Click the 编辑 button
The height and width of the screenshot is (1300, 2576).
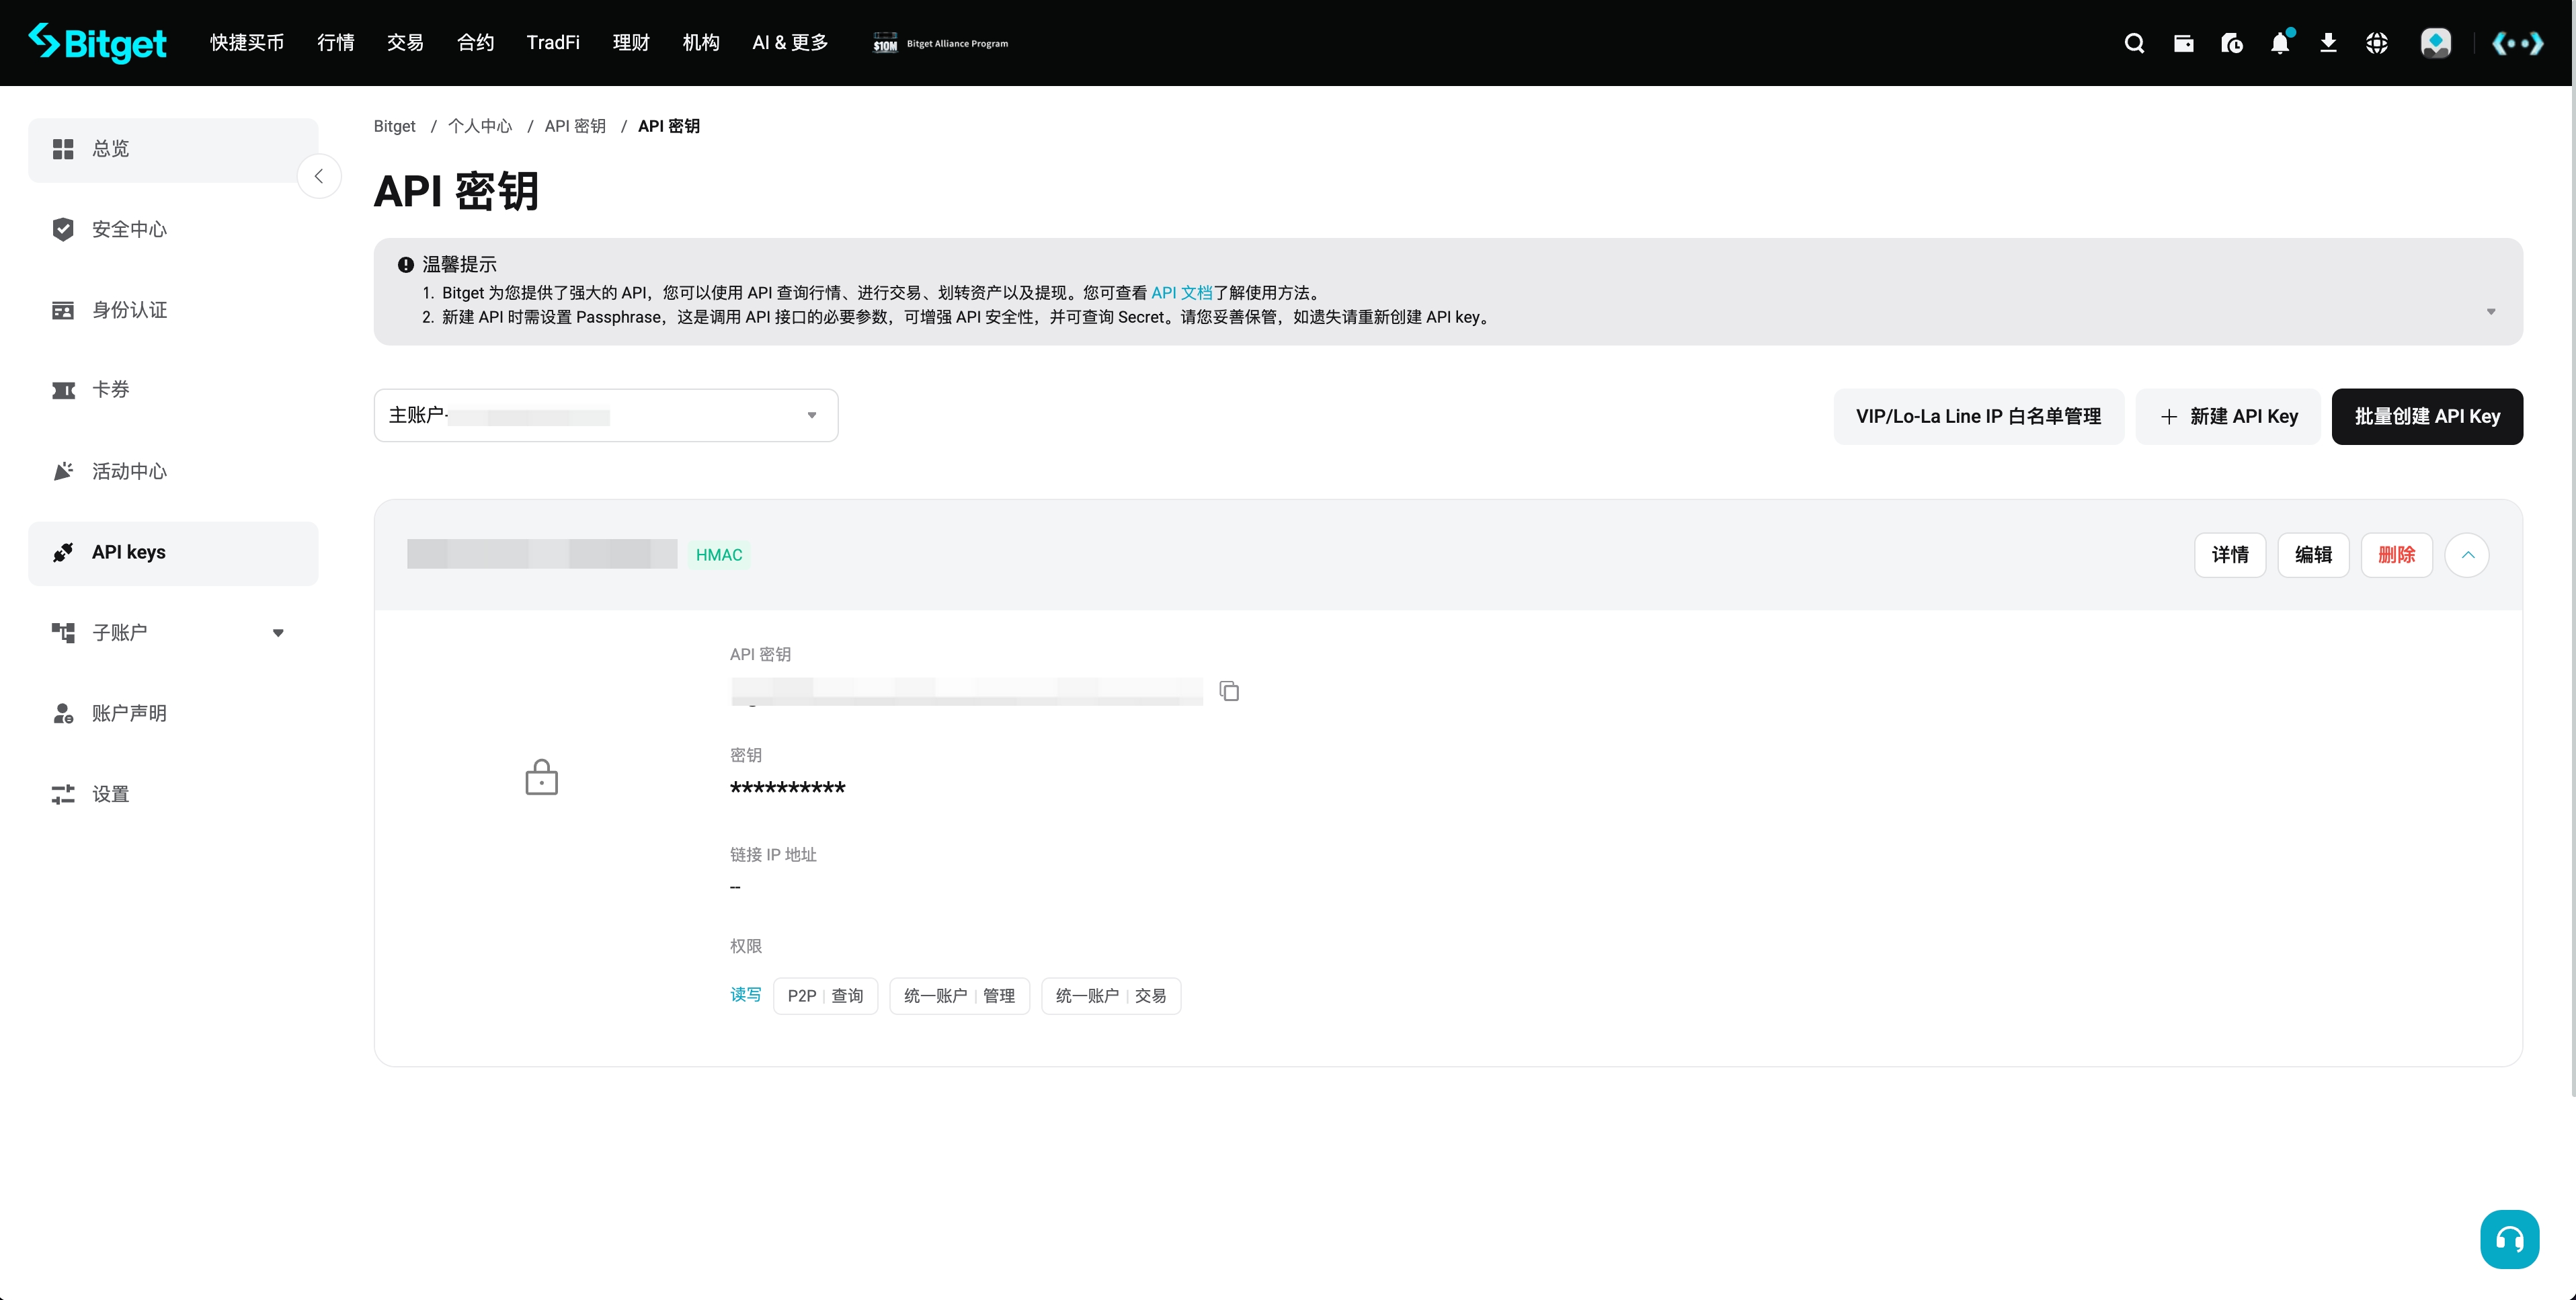tap(2313, 555)
